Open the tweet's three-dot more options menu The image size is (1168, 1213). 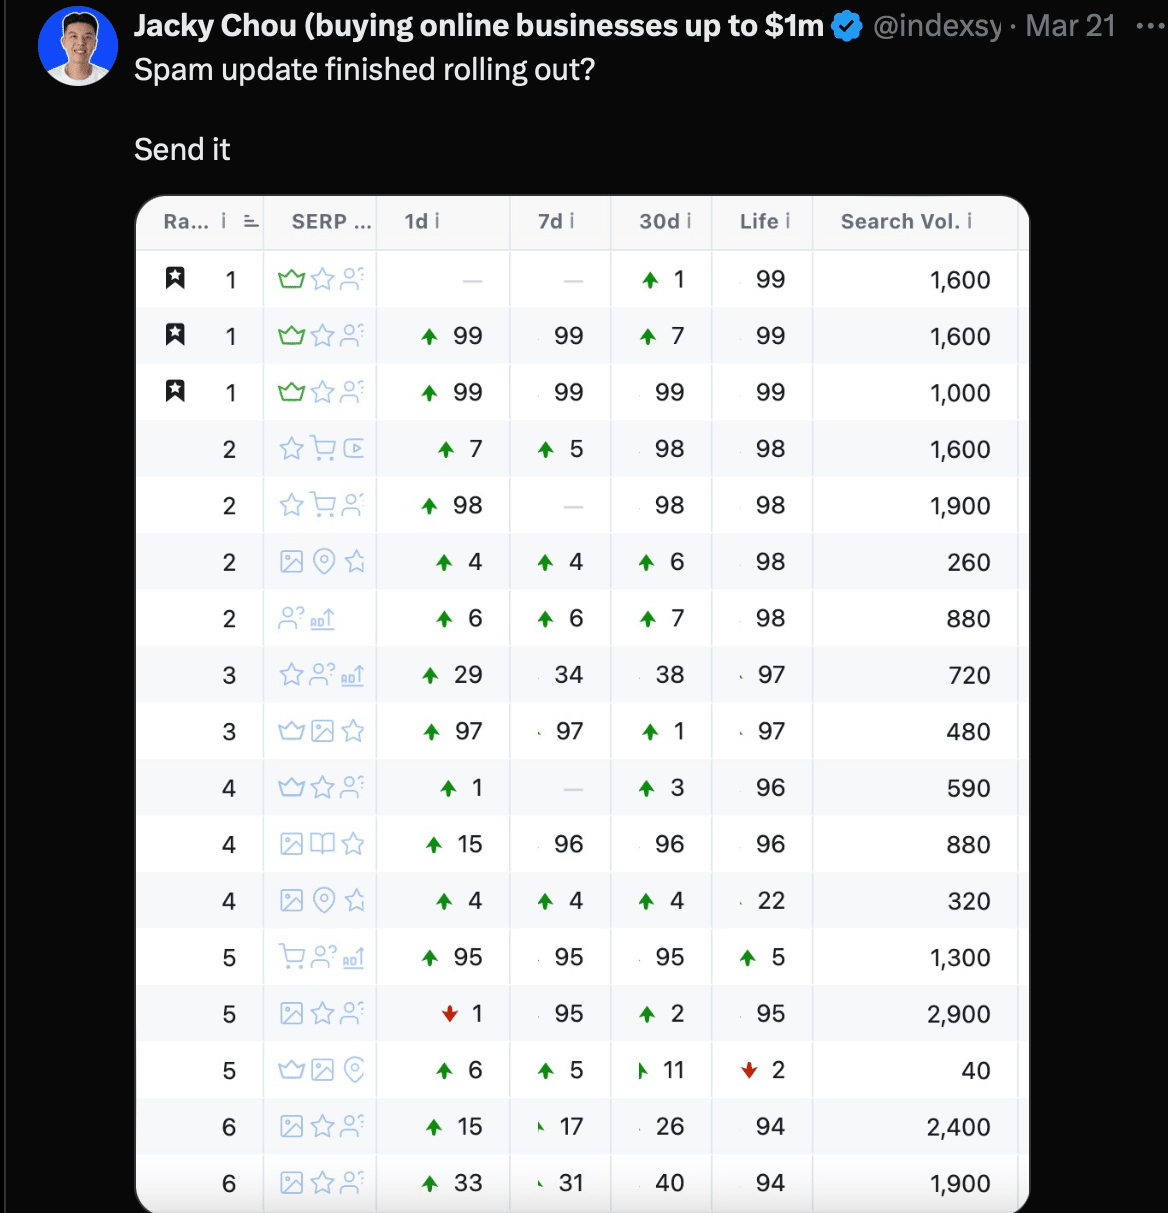(1151, 26)
